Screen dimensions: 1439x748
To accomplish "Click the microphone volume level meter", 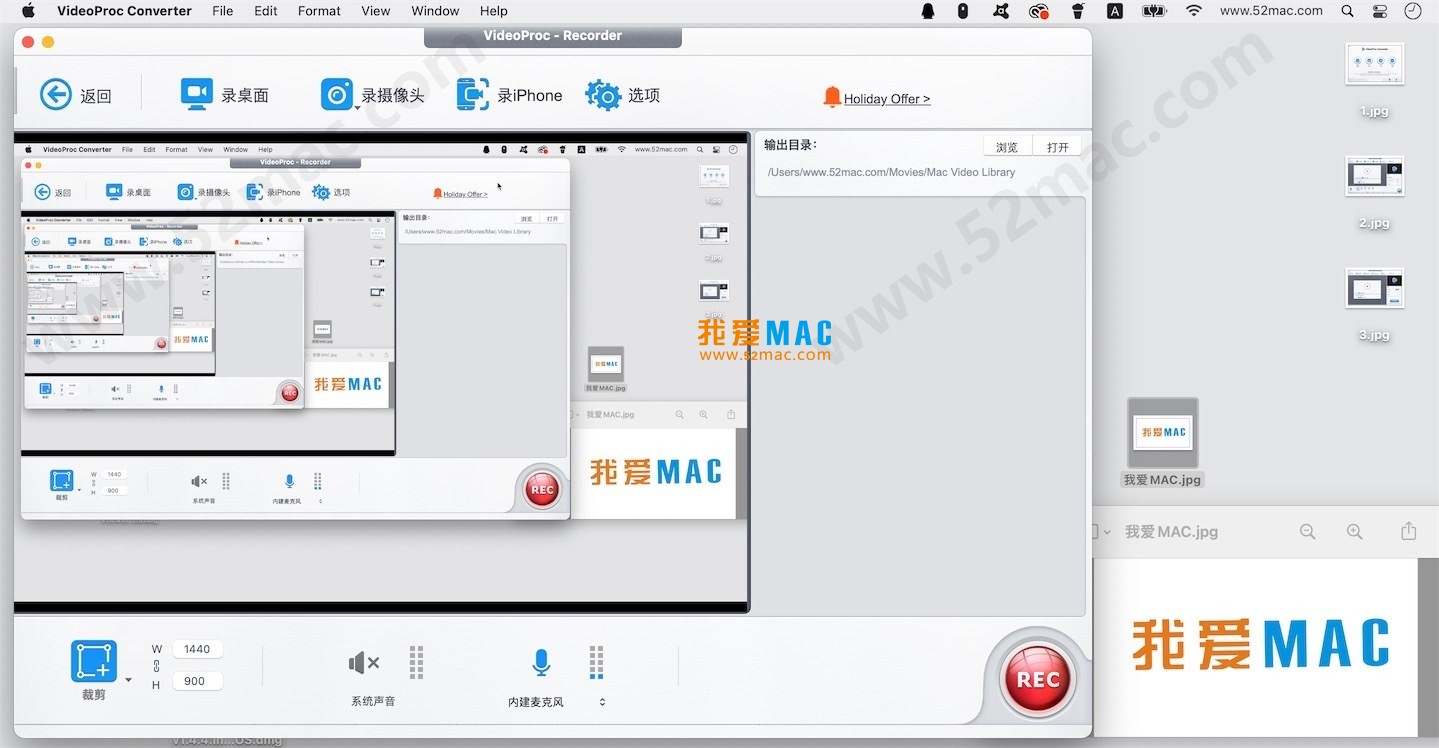I will [596, 663].
